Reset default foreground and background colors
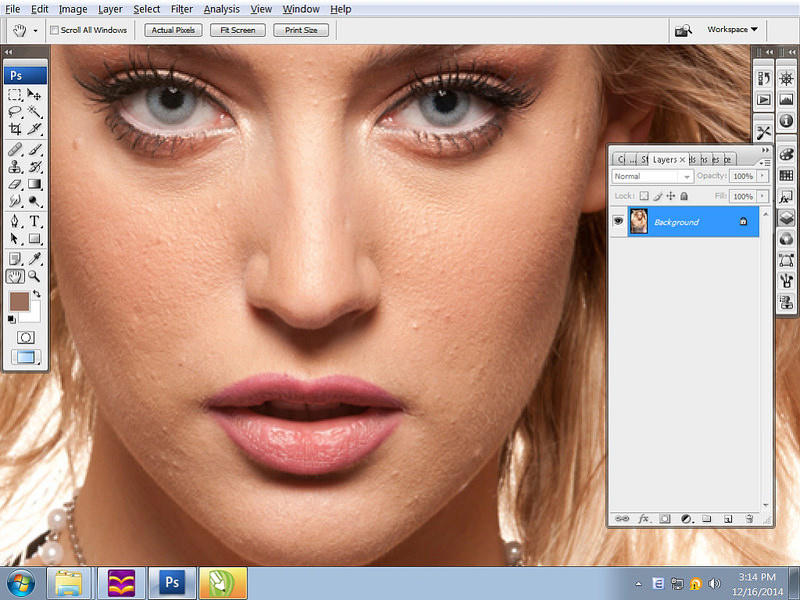The height and width of the screenshot is (600, 800). 12,319
